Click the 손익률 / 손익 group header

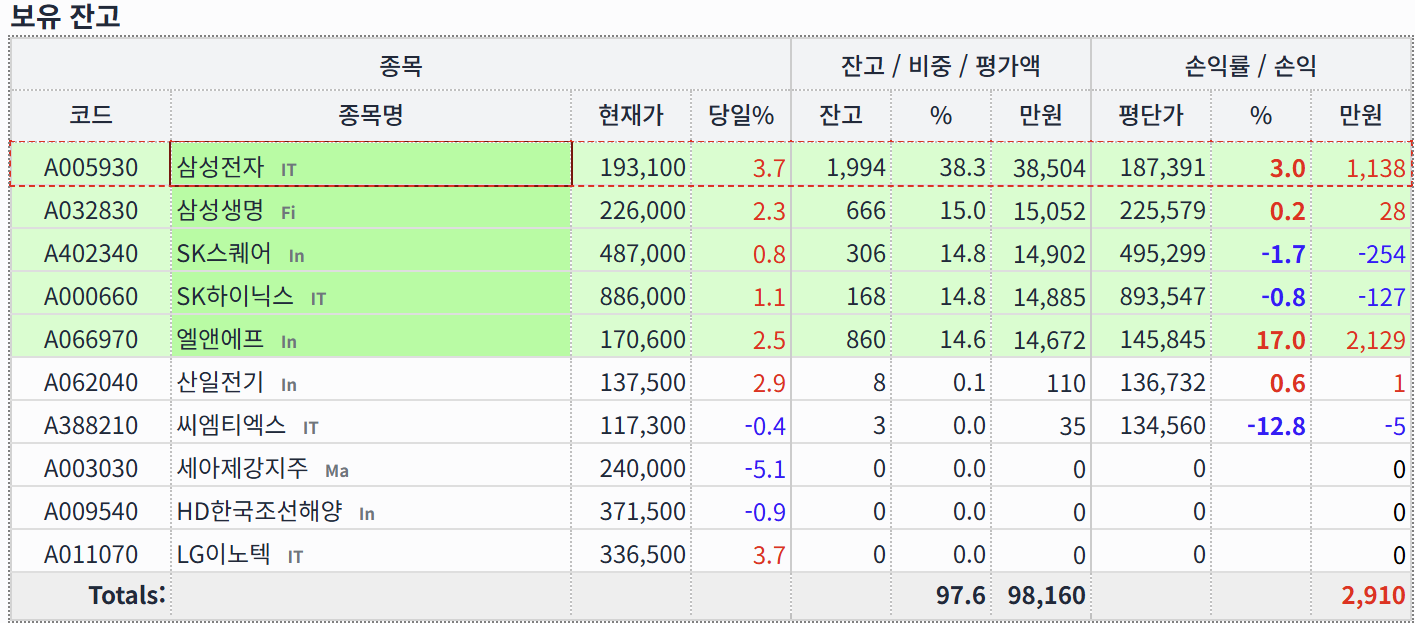1250,66
